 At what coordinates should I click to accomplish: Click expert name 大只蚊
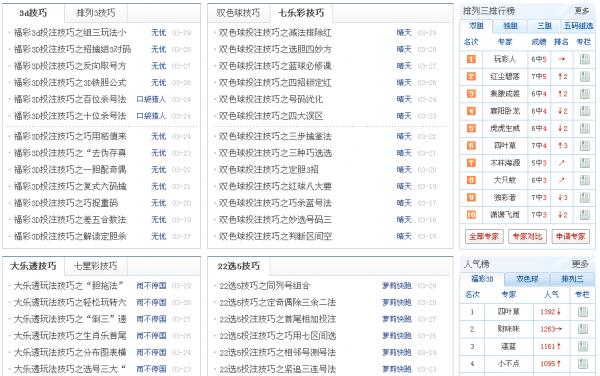505,180
